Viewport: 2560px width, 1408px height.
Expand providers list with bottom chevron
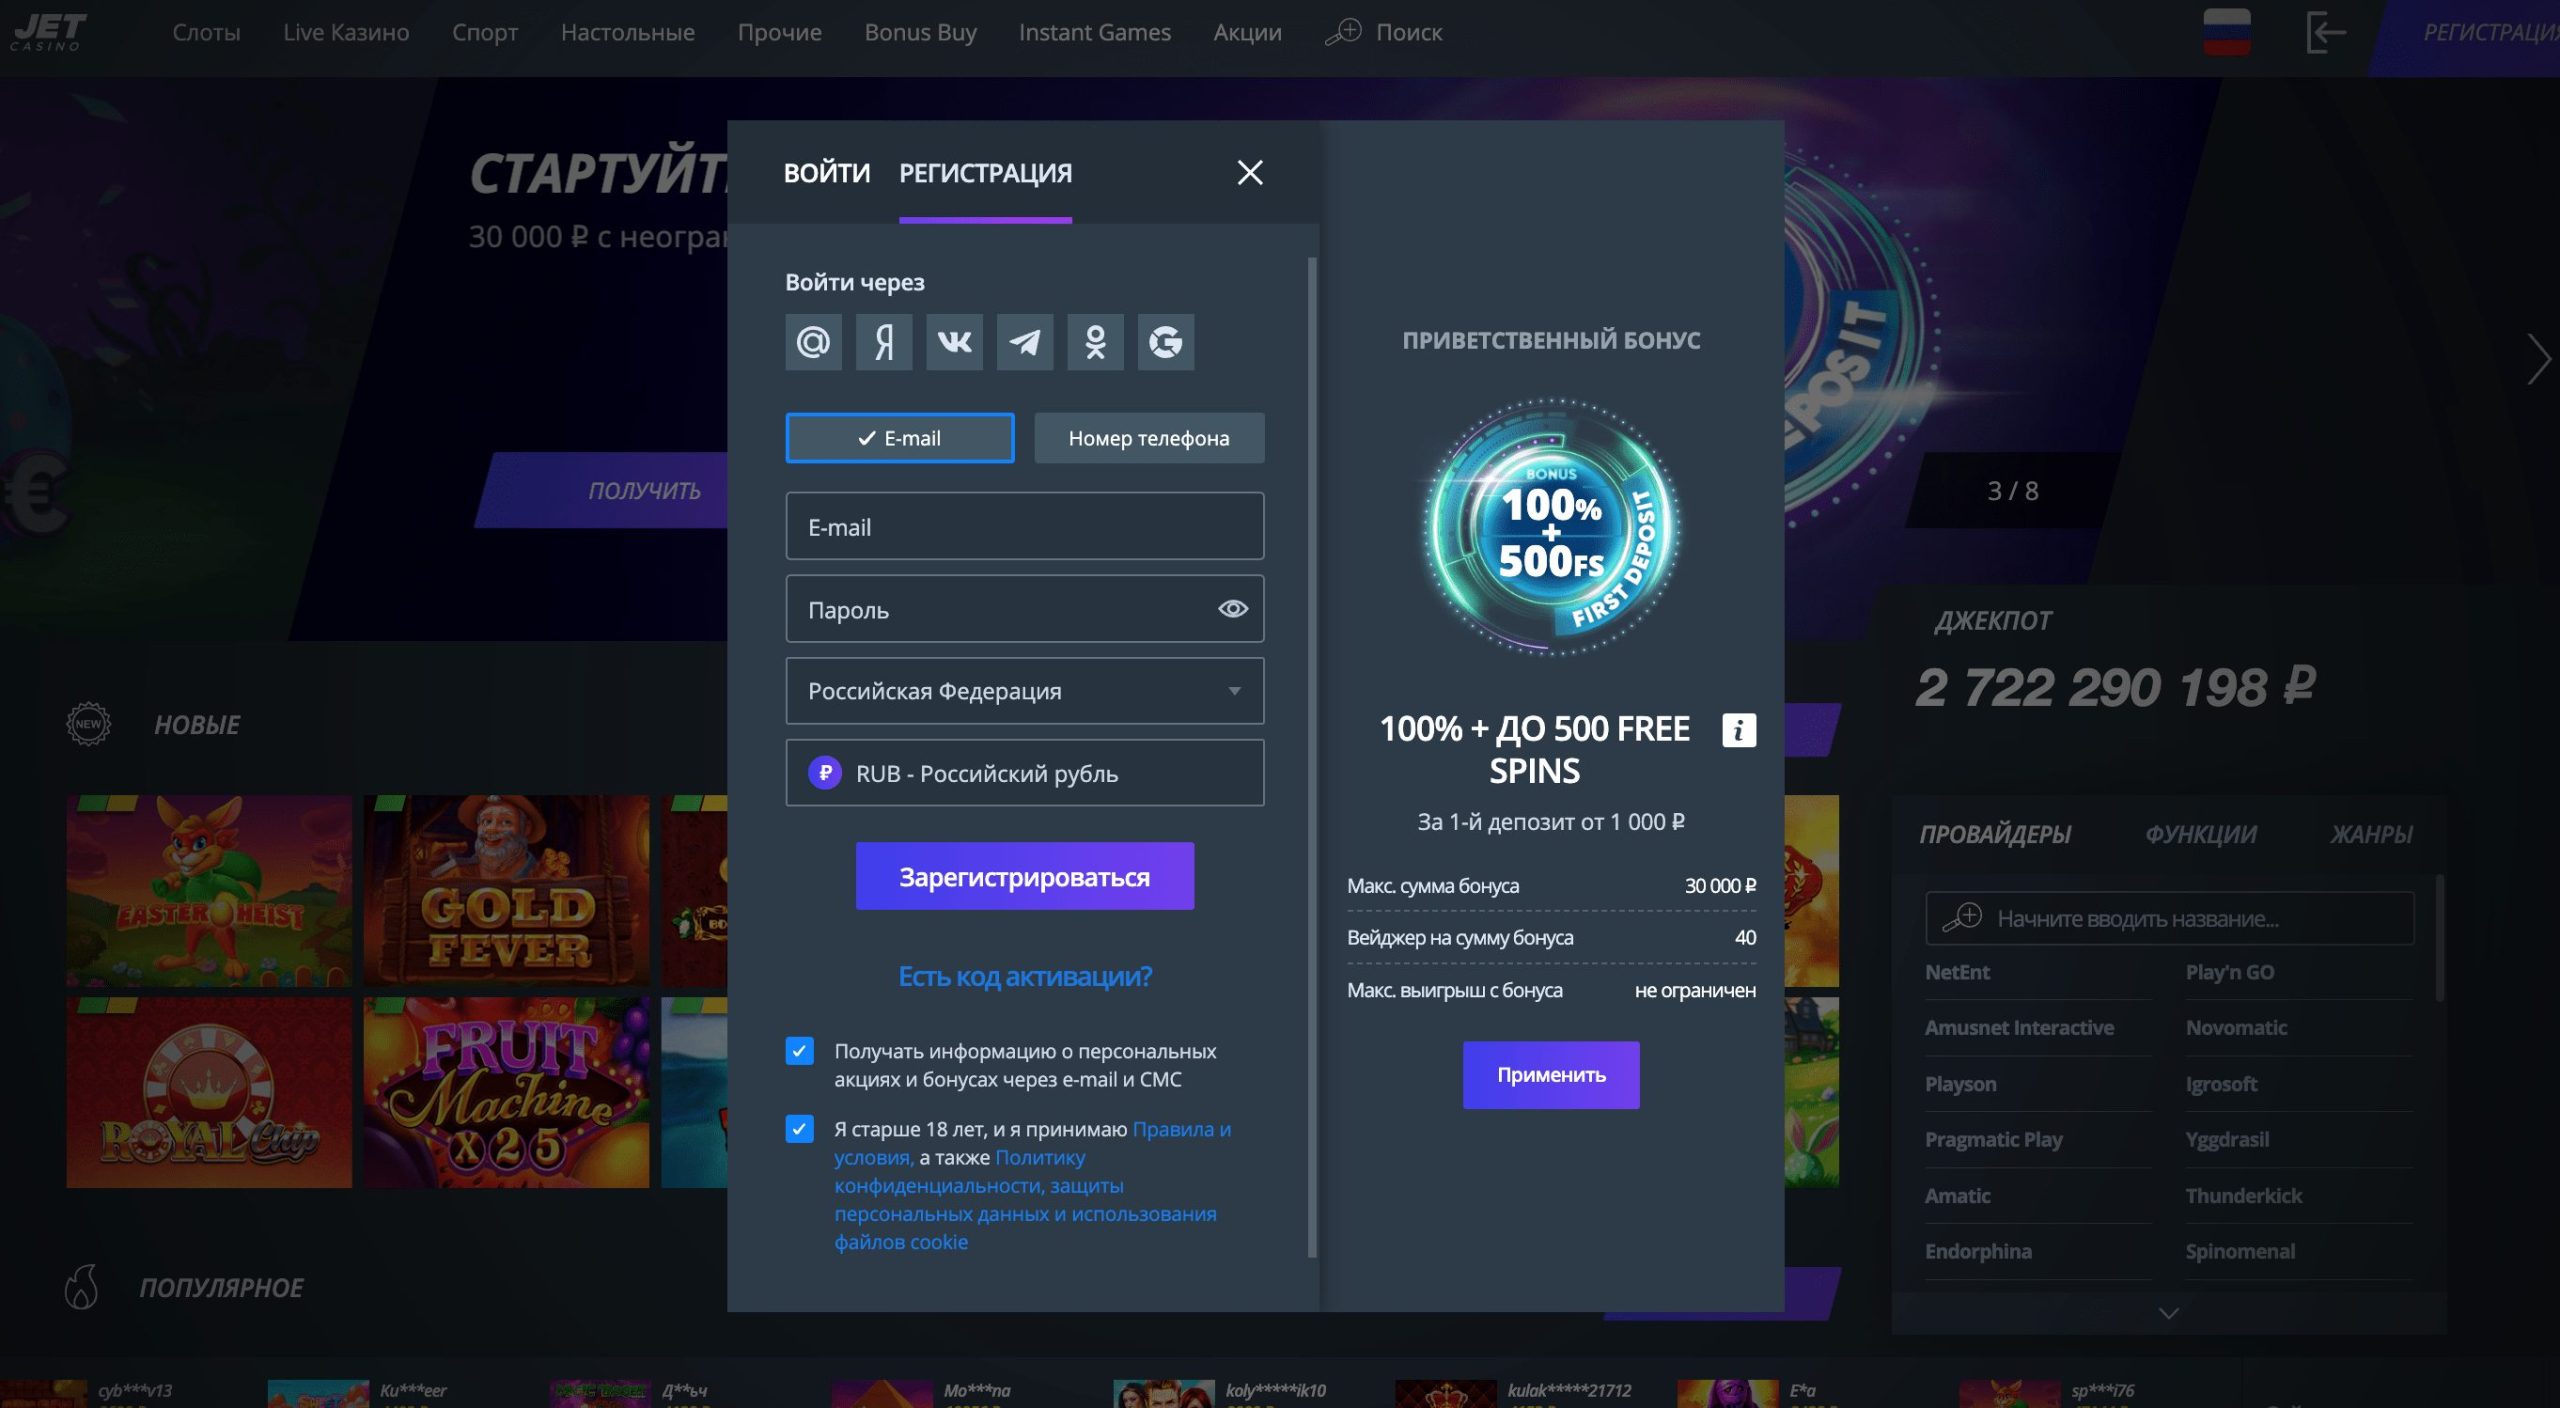tap(2168, 1313)
